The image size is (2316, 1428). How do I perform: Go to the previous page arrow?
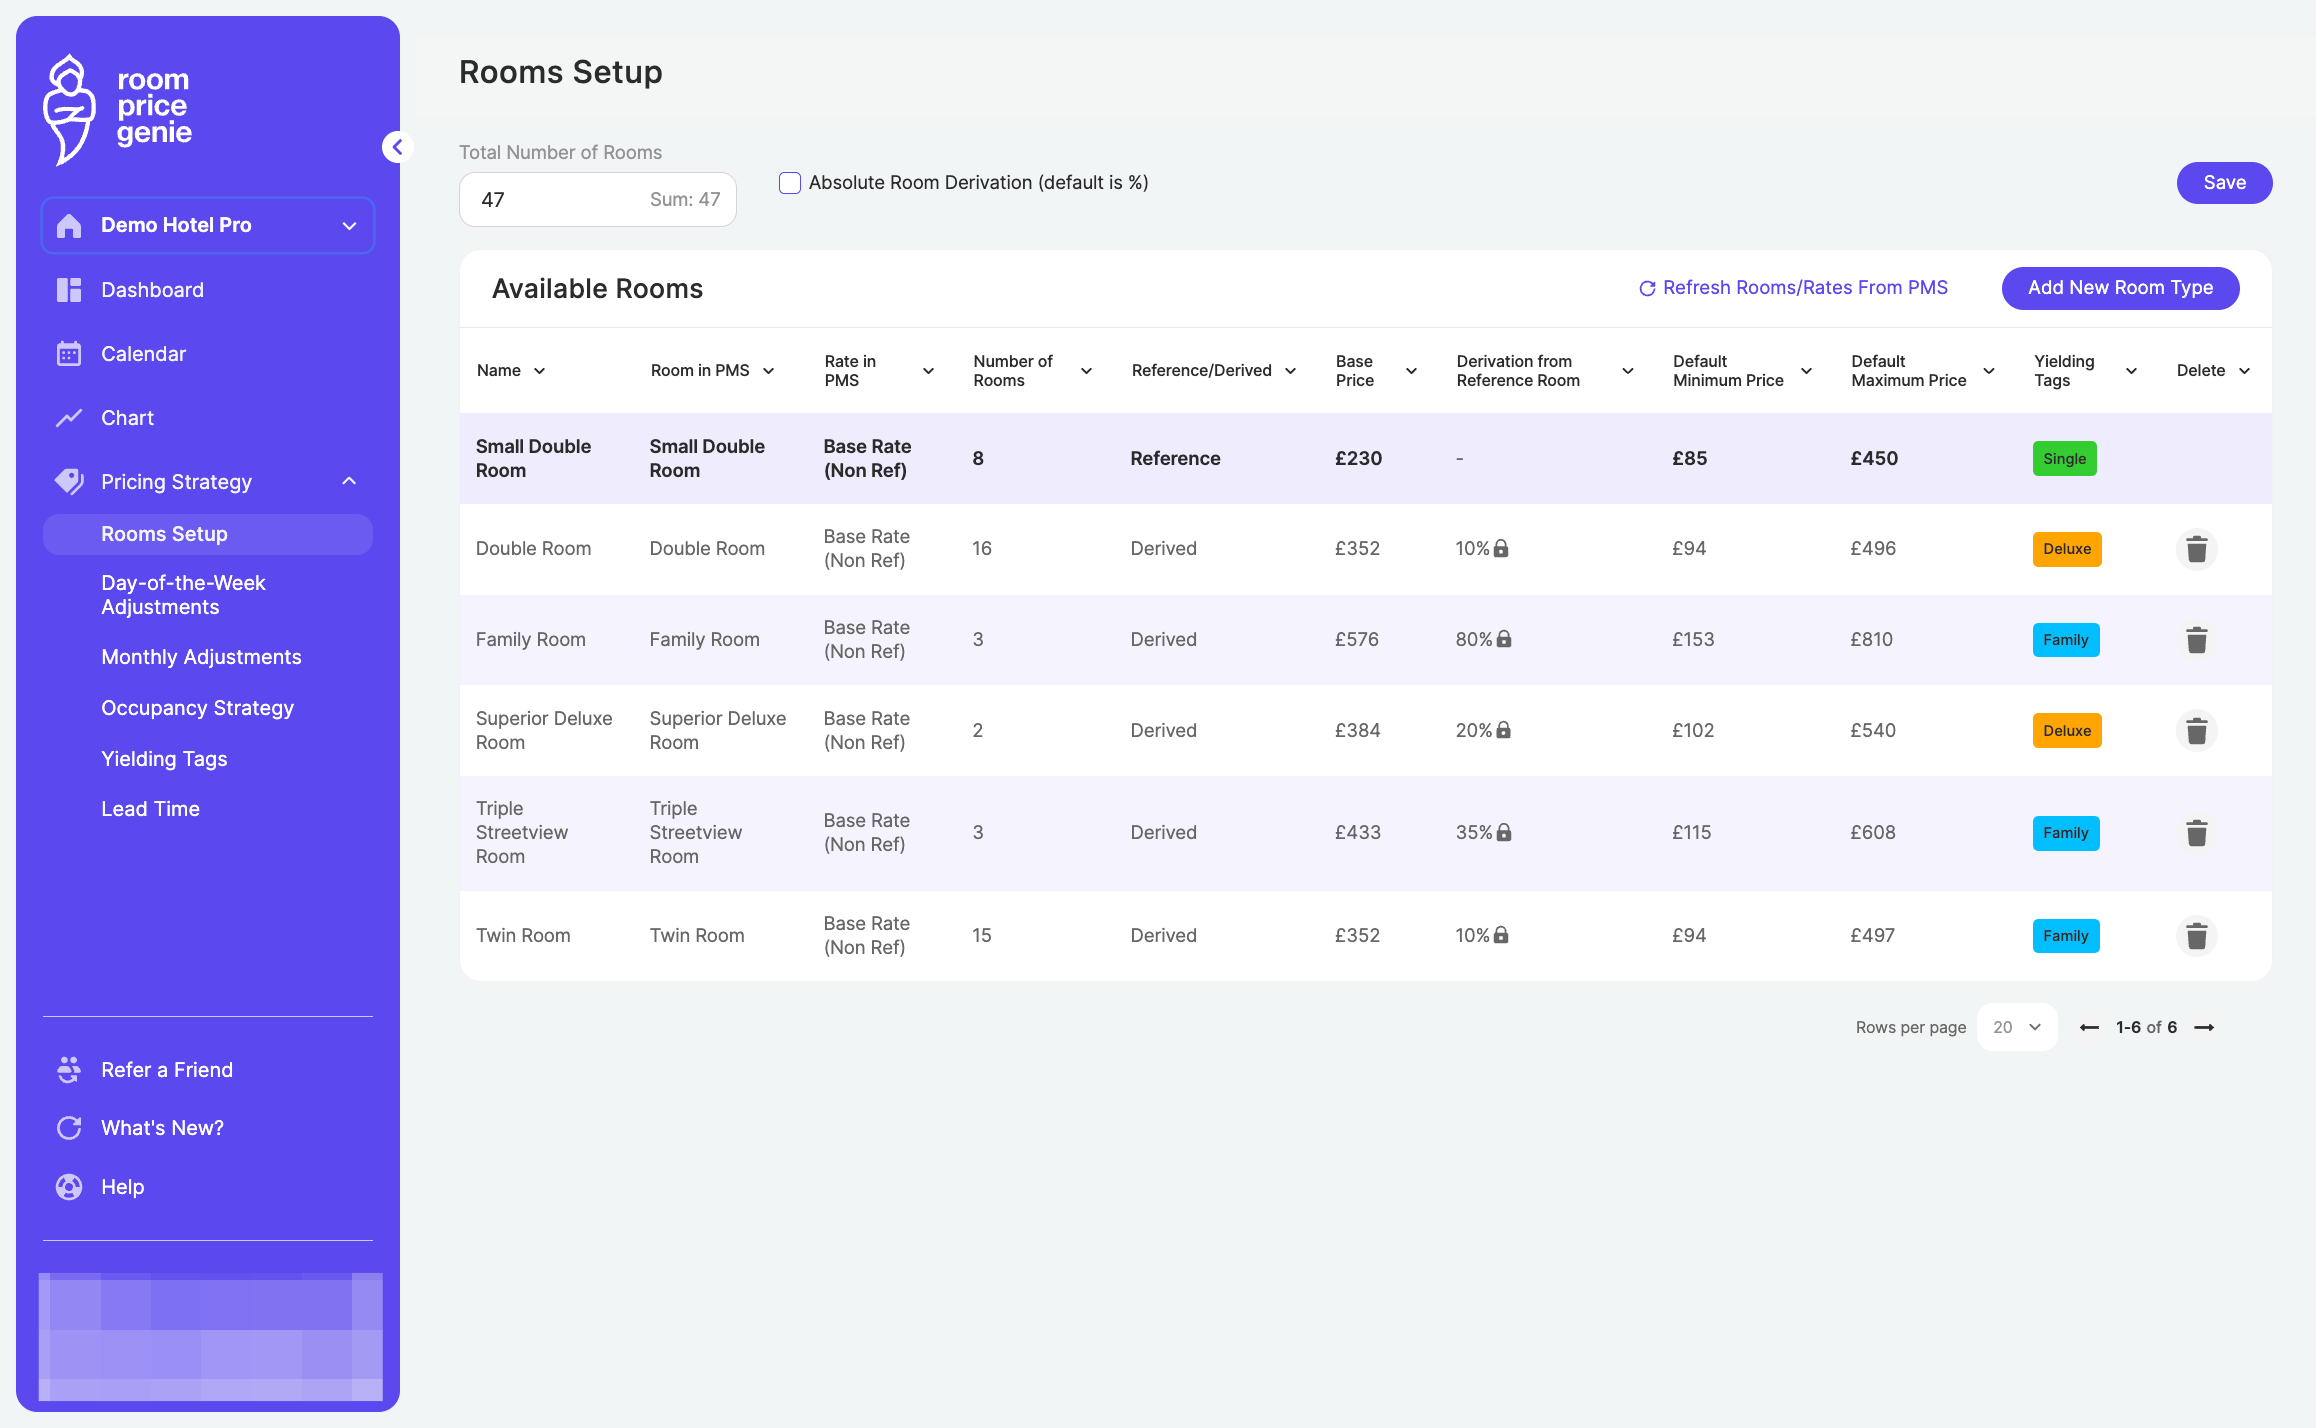[2090, 1028]
